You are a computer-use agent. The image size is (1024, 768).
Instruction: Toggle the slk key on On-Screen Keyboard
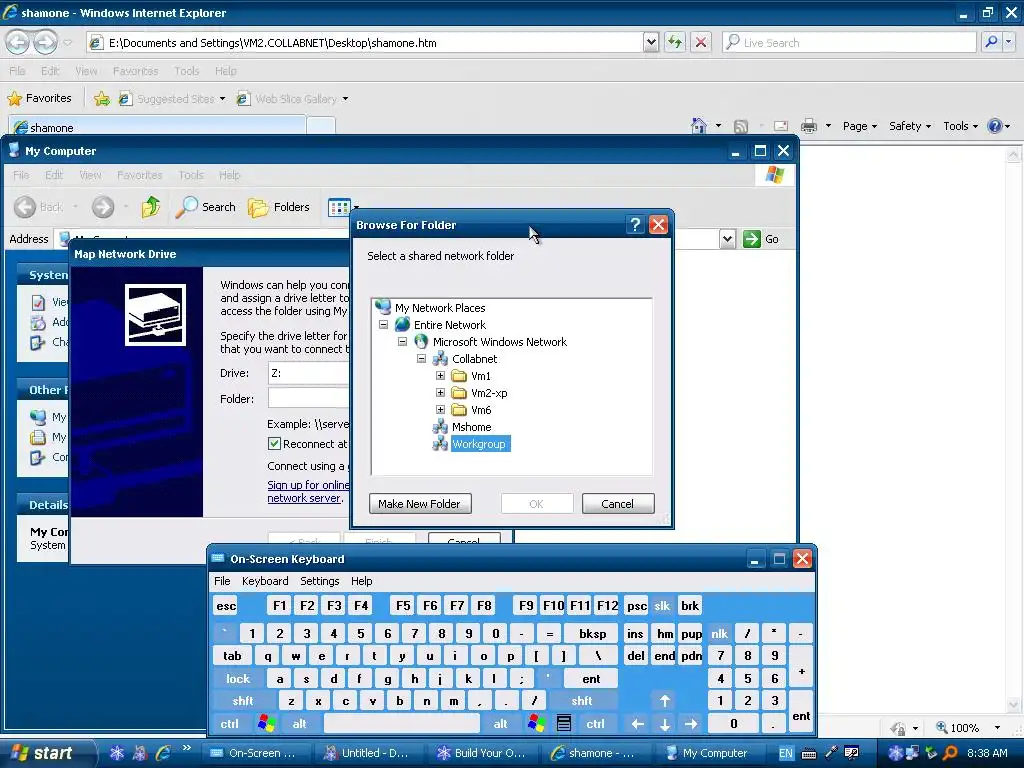click(x=662, y=605)
